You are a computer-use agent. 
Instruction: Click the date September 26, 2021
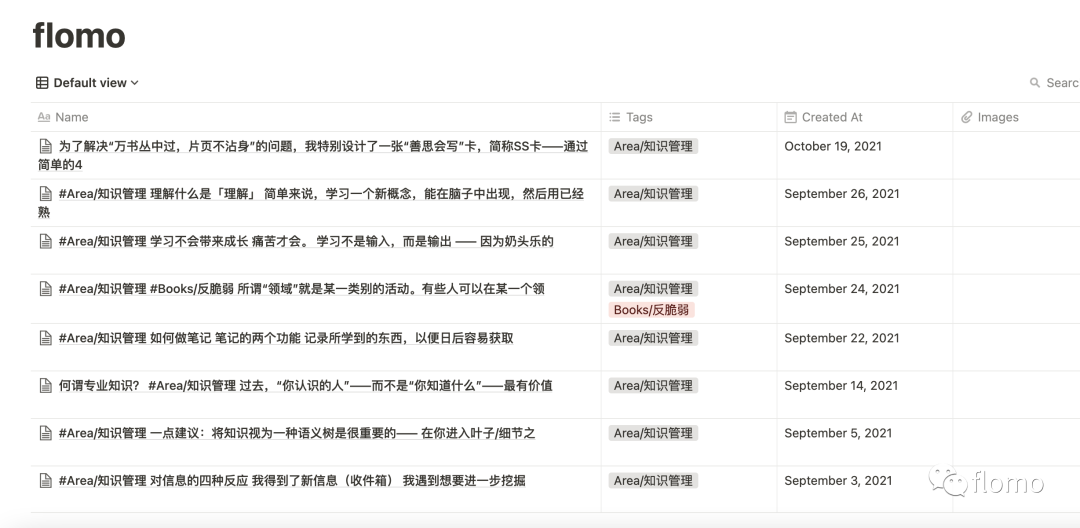click(x=842, y=193)
